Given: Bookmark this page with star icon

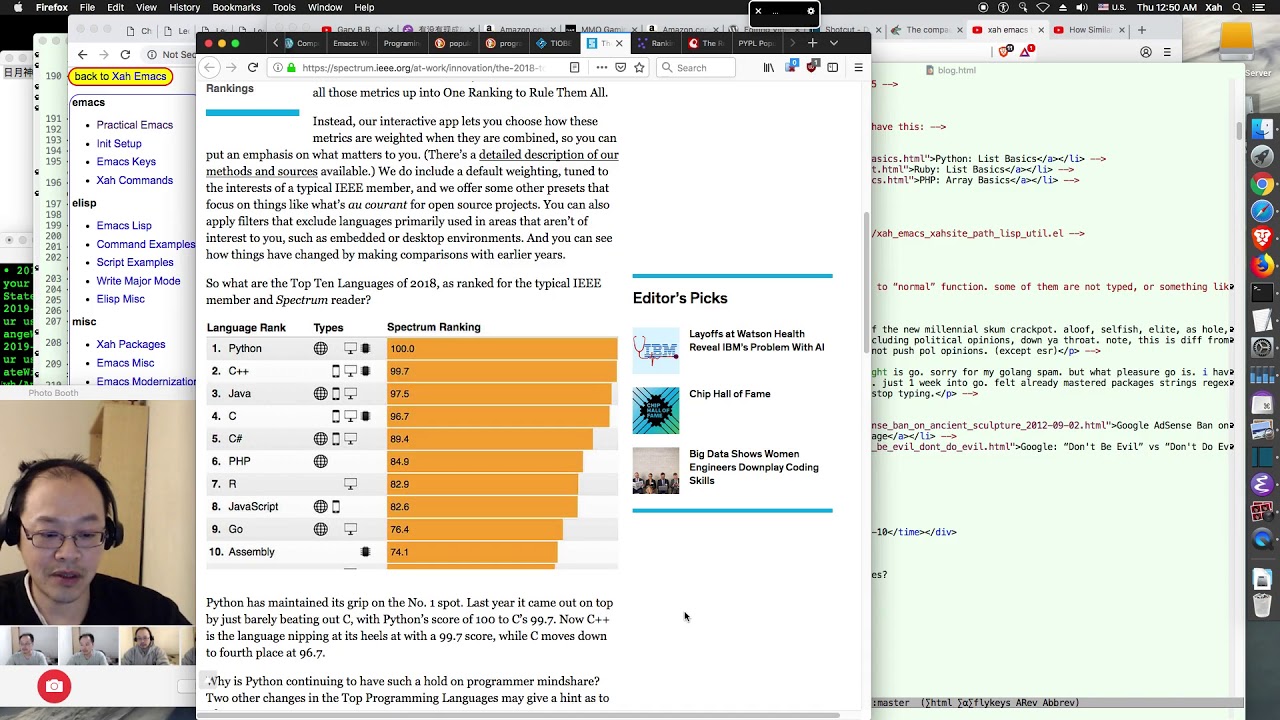Looking at the screenshot, I should pos(639,67).
